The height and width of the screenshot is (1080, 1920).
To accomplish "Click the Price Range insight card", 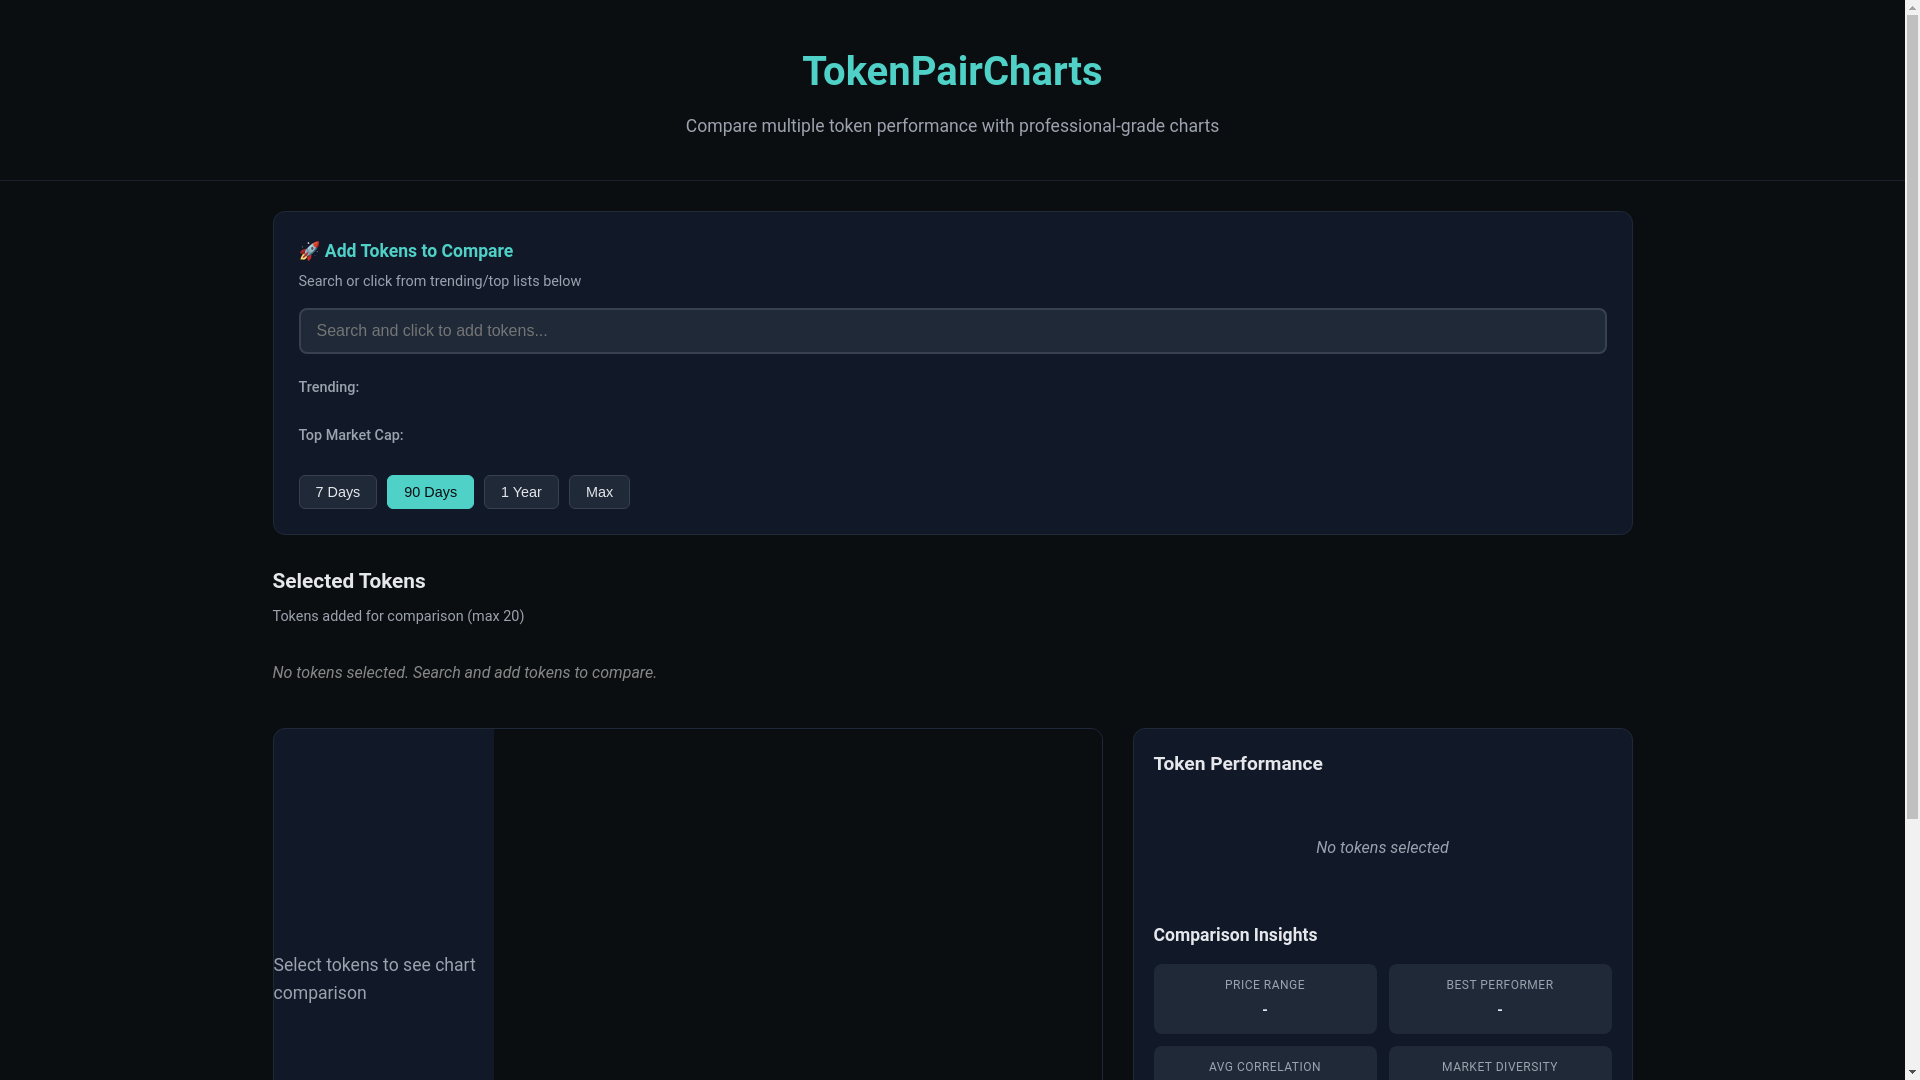I will 1265,999.
